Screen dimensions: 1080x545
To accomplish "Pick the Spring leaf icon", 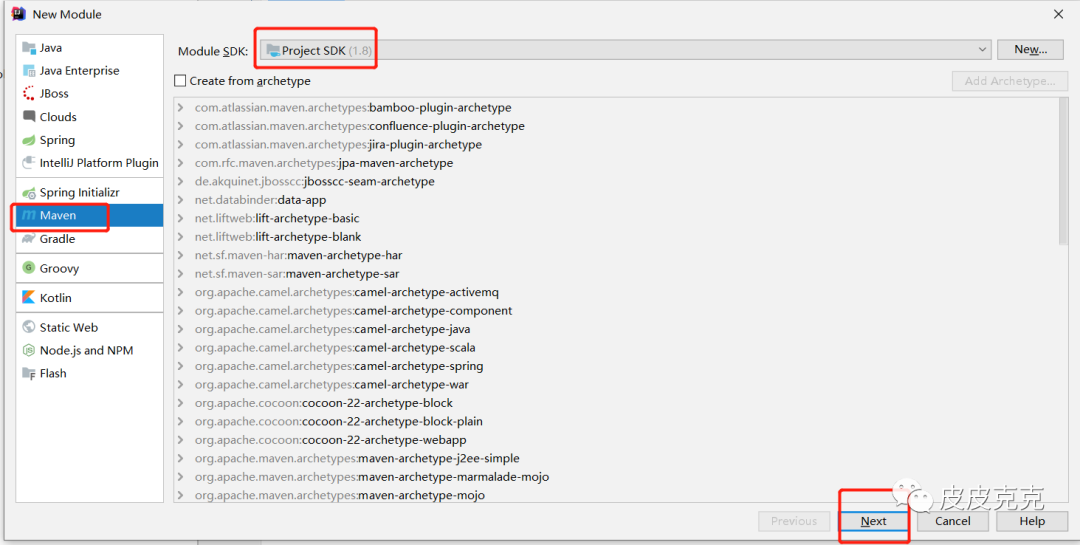I will [x=29, y=140].
